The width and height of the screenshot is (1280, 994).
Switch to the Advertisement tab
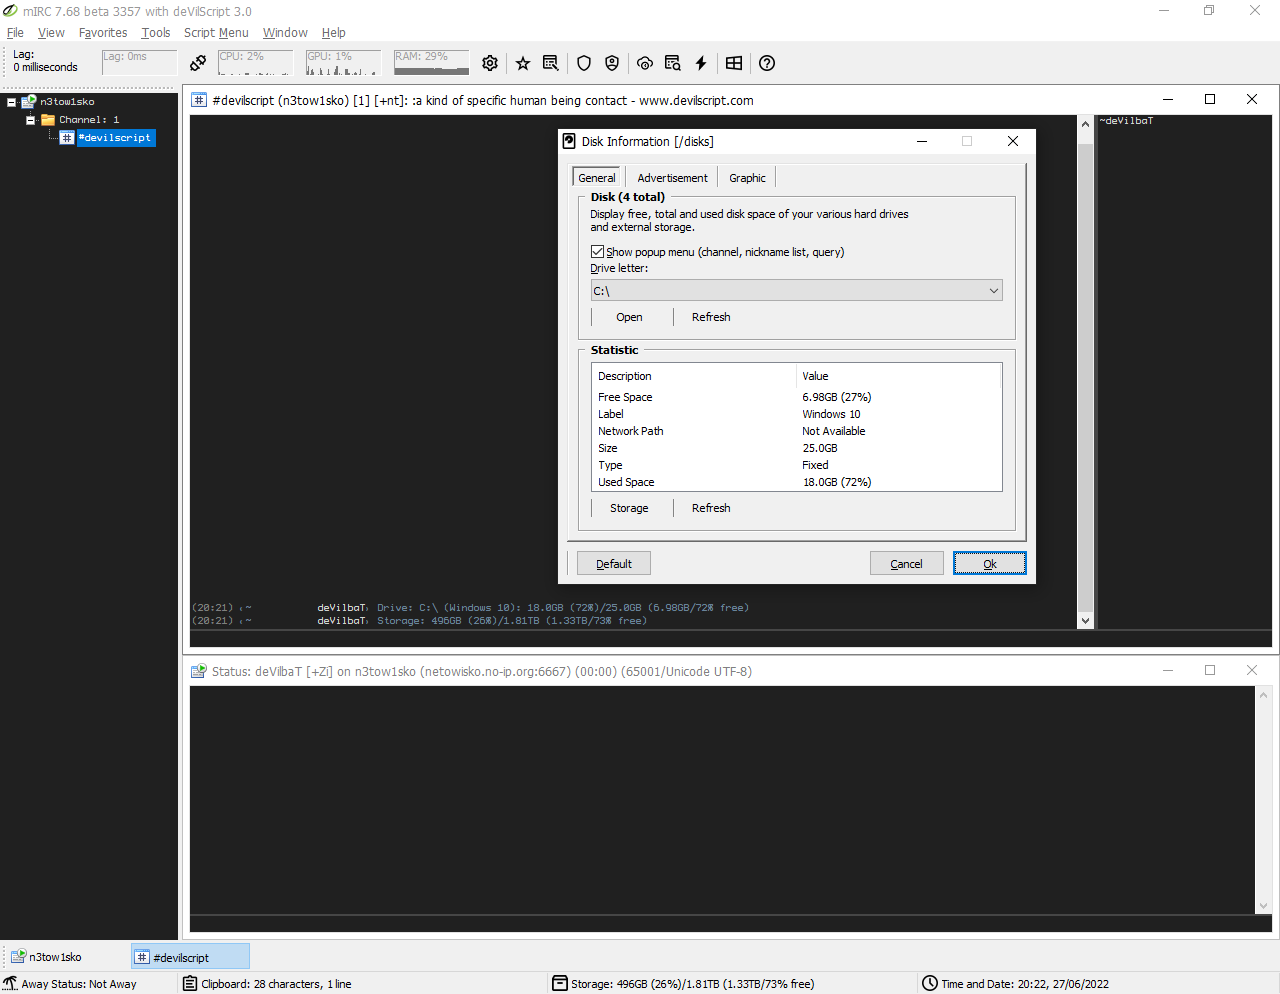click(x=672, y=178)
